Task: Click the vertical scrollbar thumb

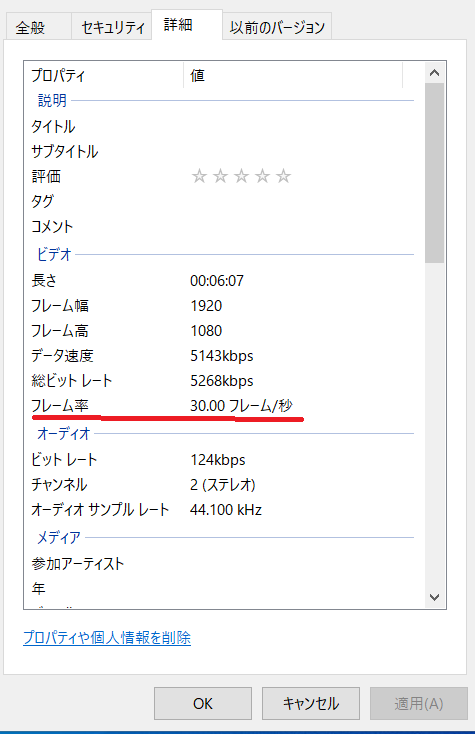Action: pyautogui.click(x=434, y=173)
